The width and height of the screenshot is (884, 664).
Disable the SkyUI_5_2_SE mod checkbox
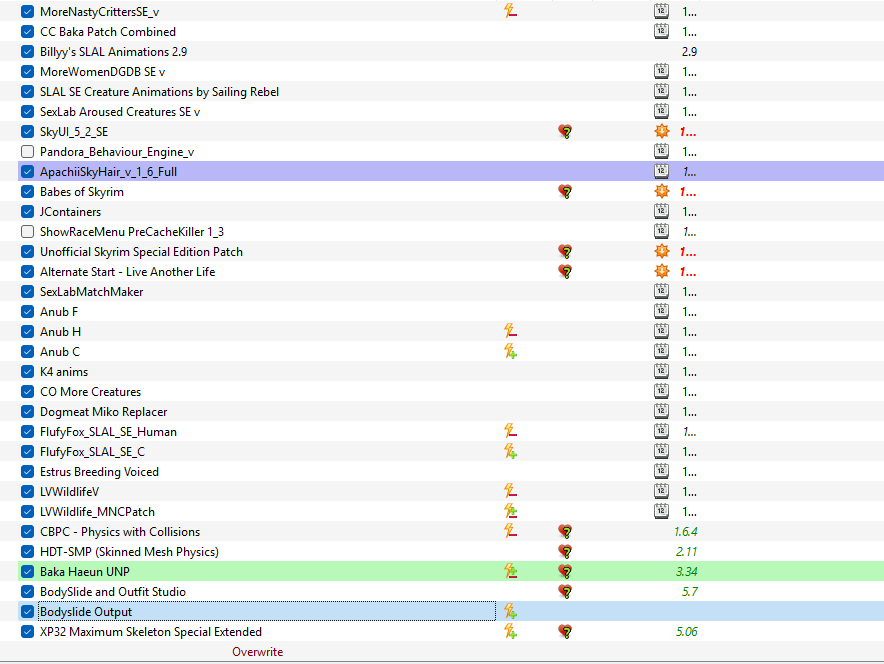point(27,132)
